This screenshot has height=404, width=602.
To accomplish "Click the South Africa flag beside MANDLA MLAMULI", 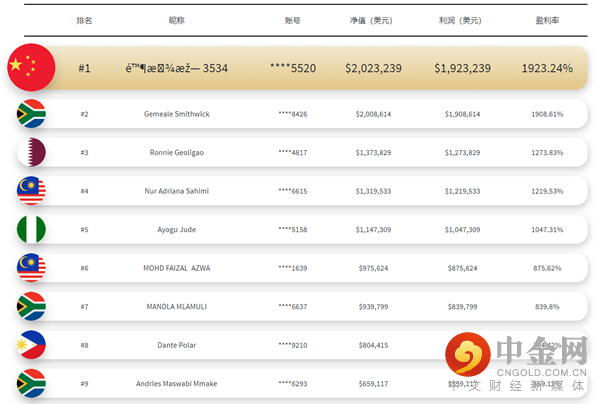I will click(x=31, y=306).
